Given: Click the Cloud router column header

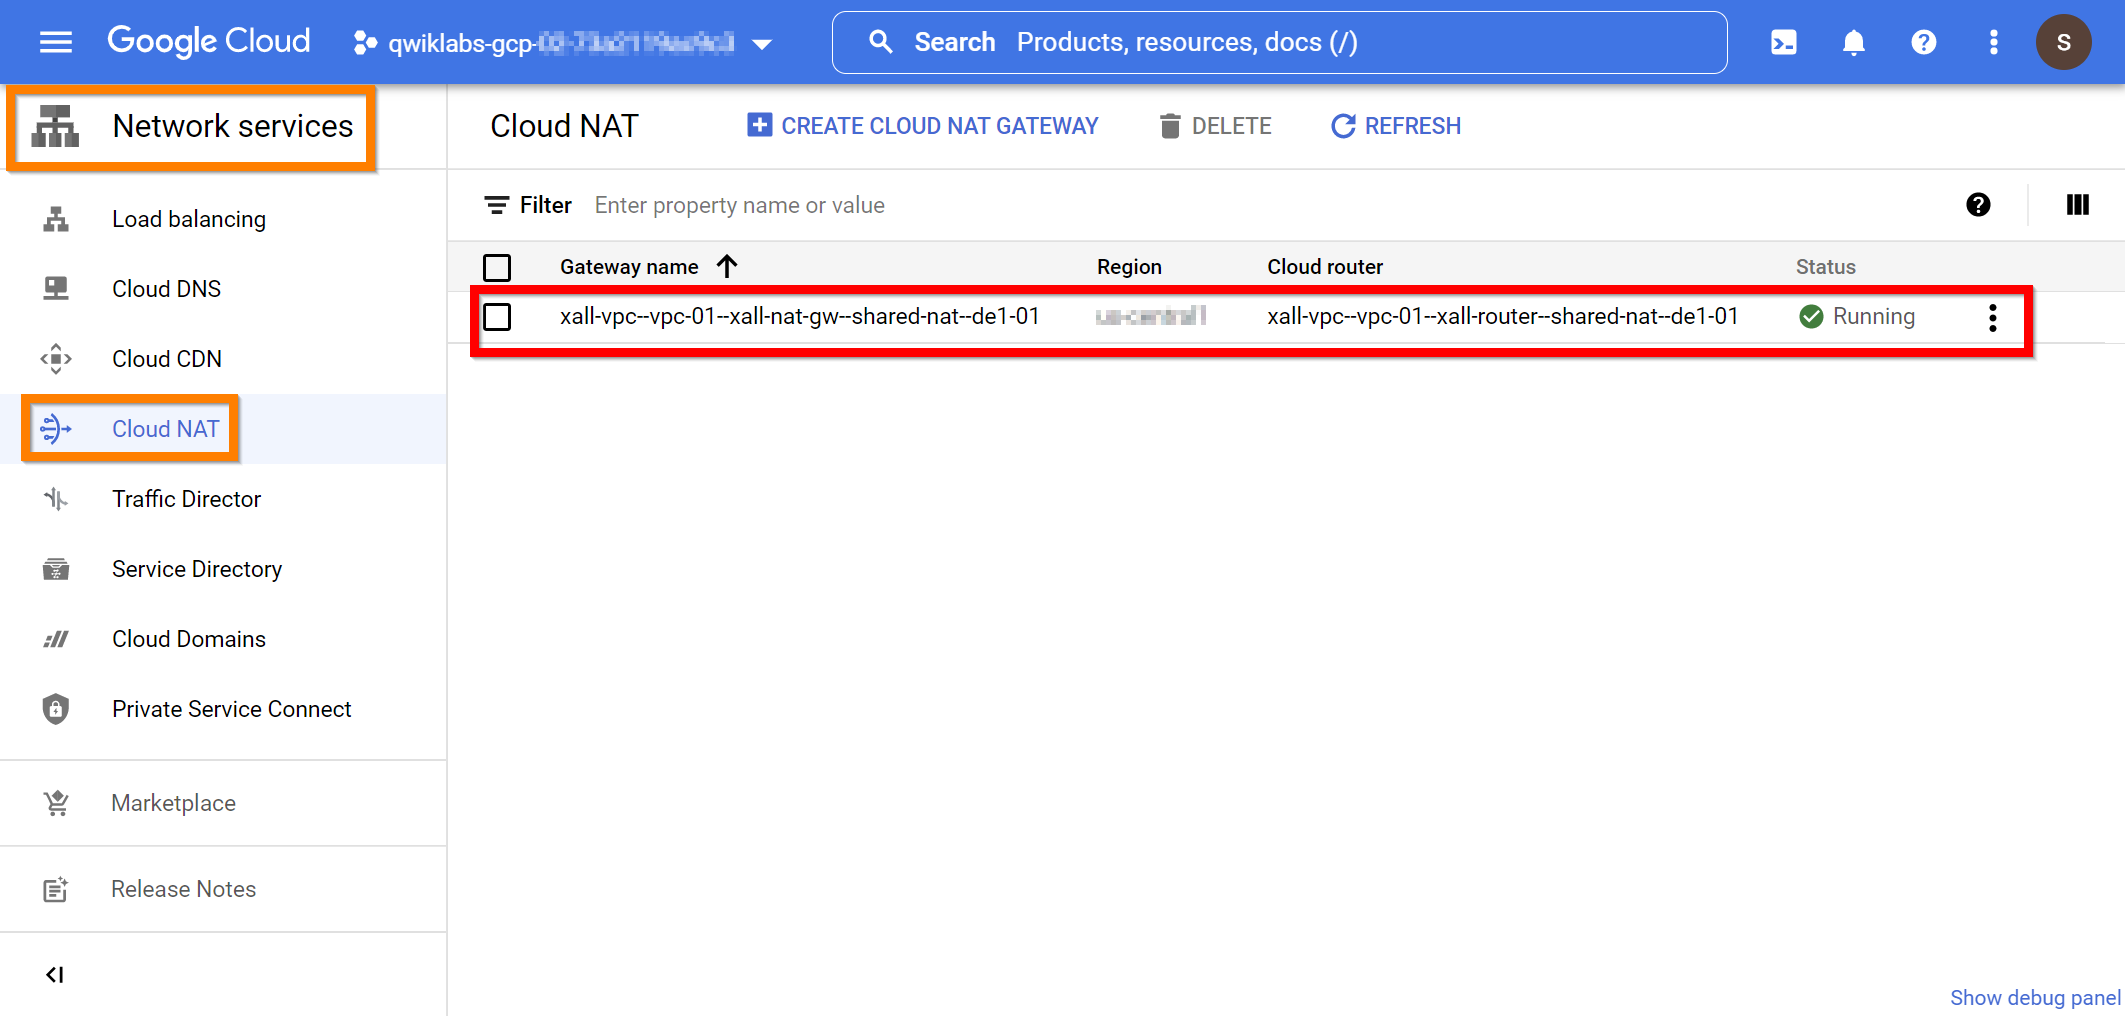Looking at the screenshot, I should pos(1325,267).
